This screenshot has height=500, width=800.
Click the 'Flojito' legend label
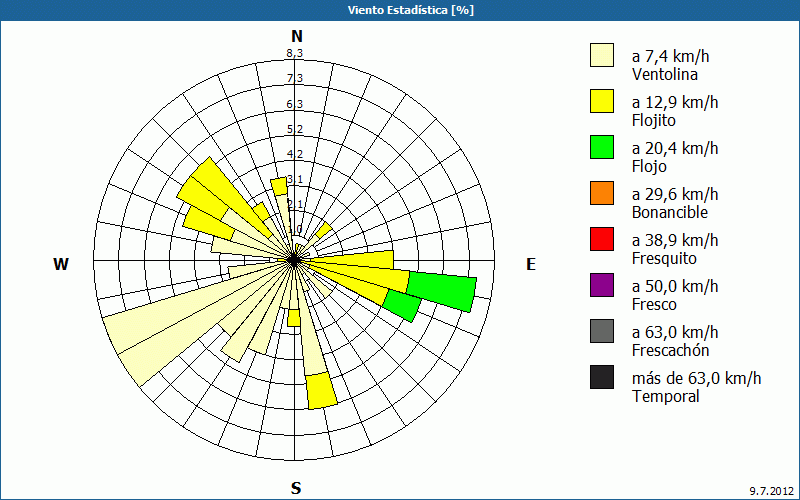654,120
